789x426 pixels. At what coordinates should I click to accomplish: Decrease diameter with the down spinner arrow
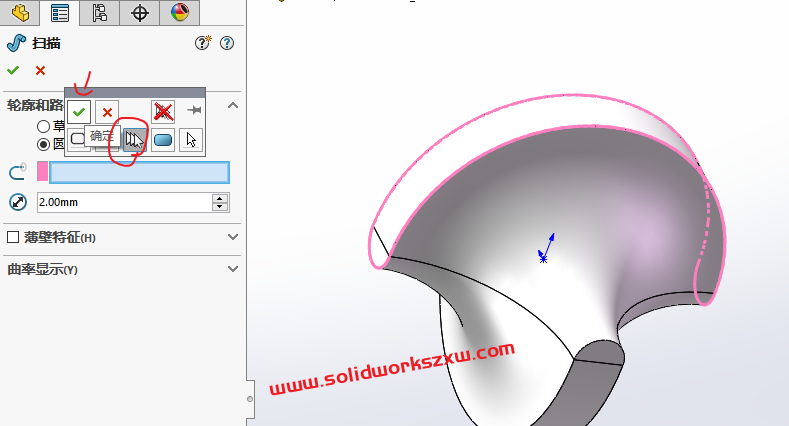click(220, 207)
